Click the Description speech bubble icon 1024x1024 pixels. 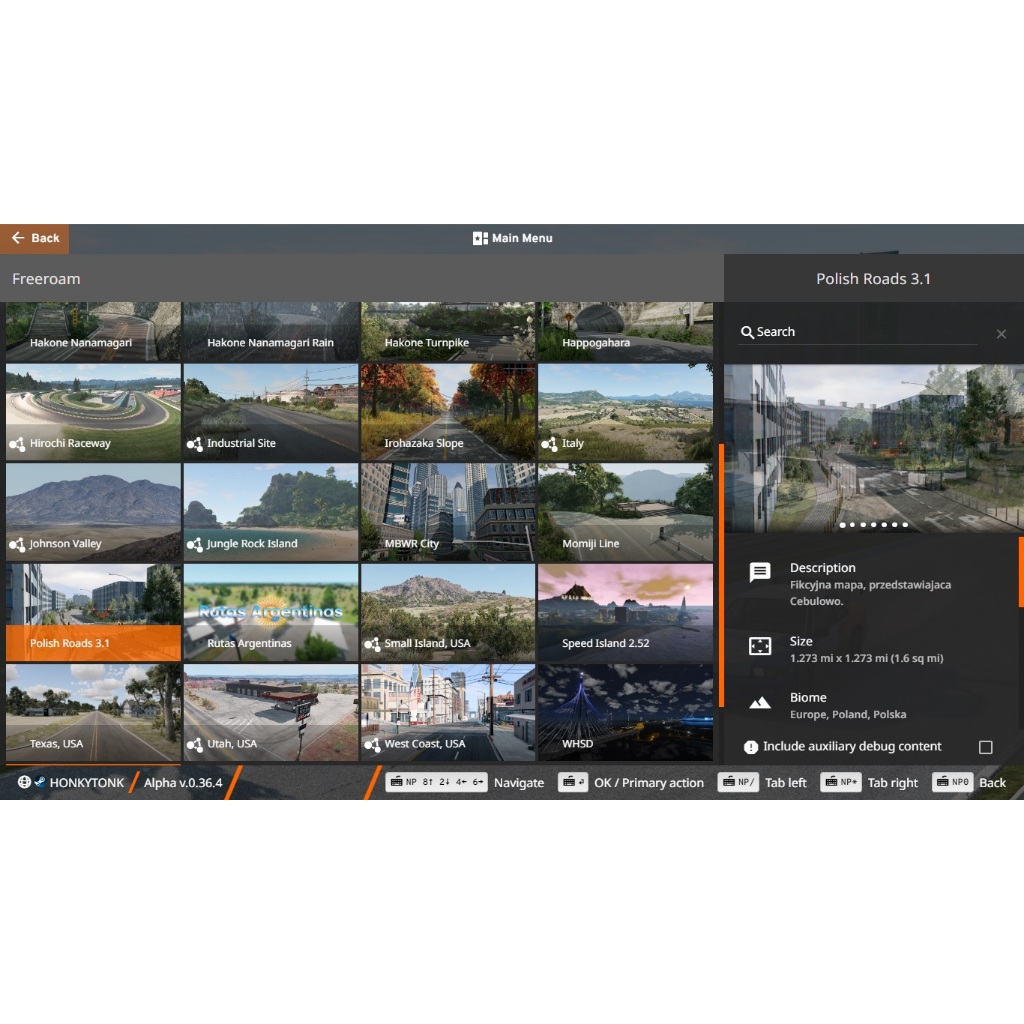[x=760, y=572]
